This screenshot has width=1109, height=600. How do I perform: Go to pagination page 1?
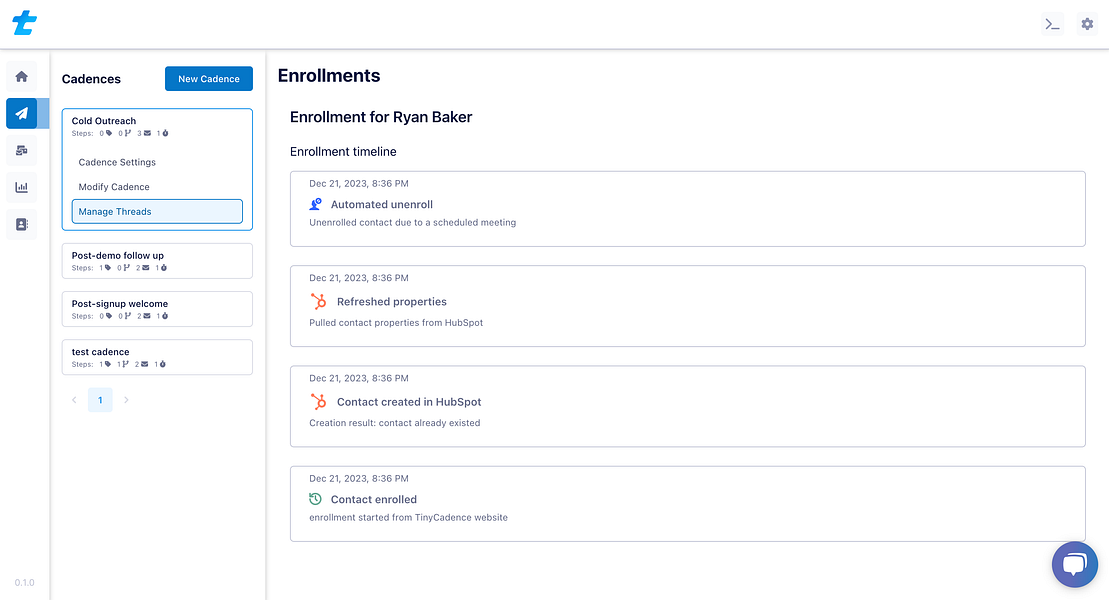pos(100,400)
